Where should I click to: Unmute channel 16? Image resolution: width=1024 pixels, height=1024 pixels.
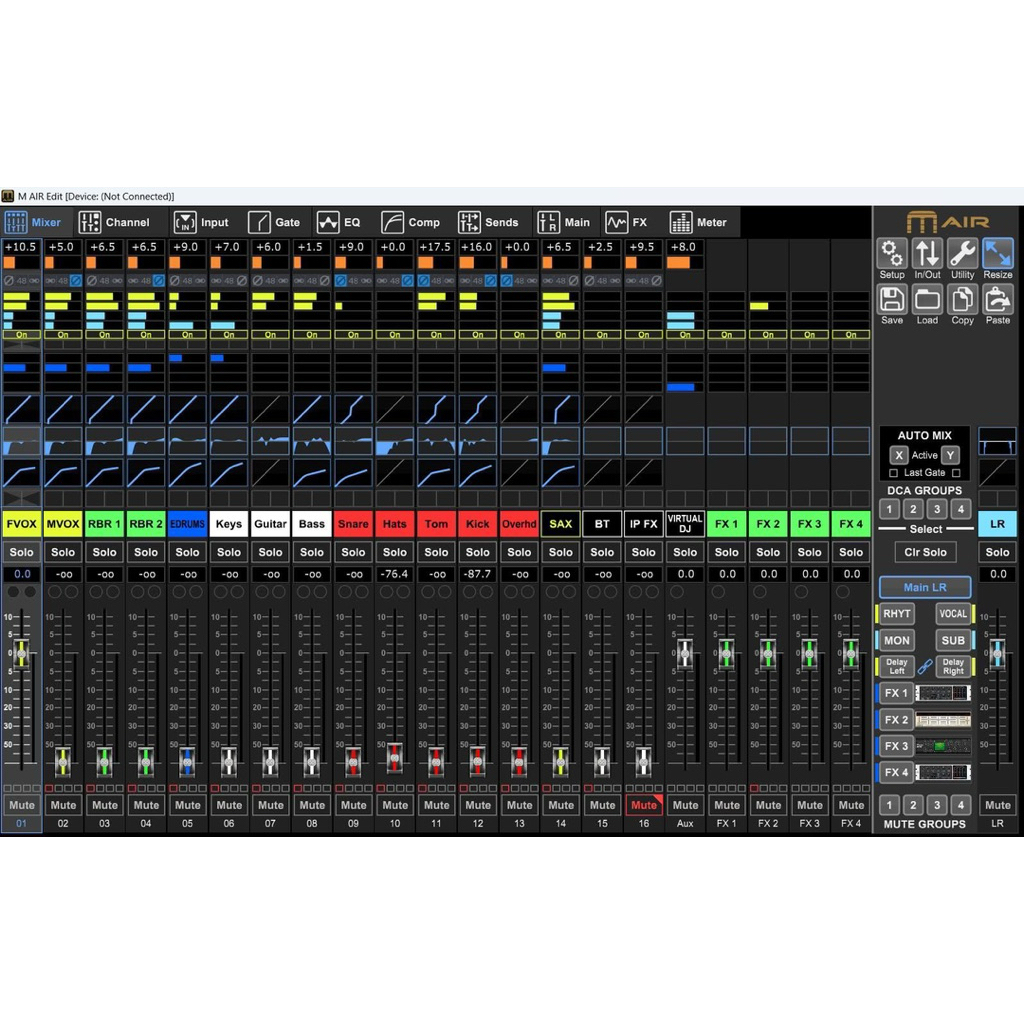coord(644,804)
